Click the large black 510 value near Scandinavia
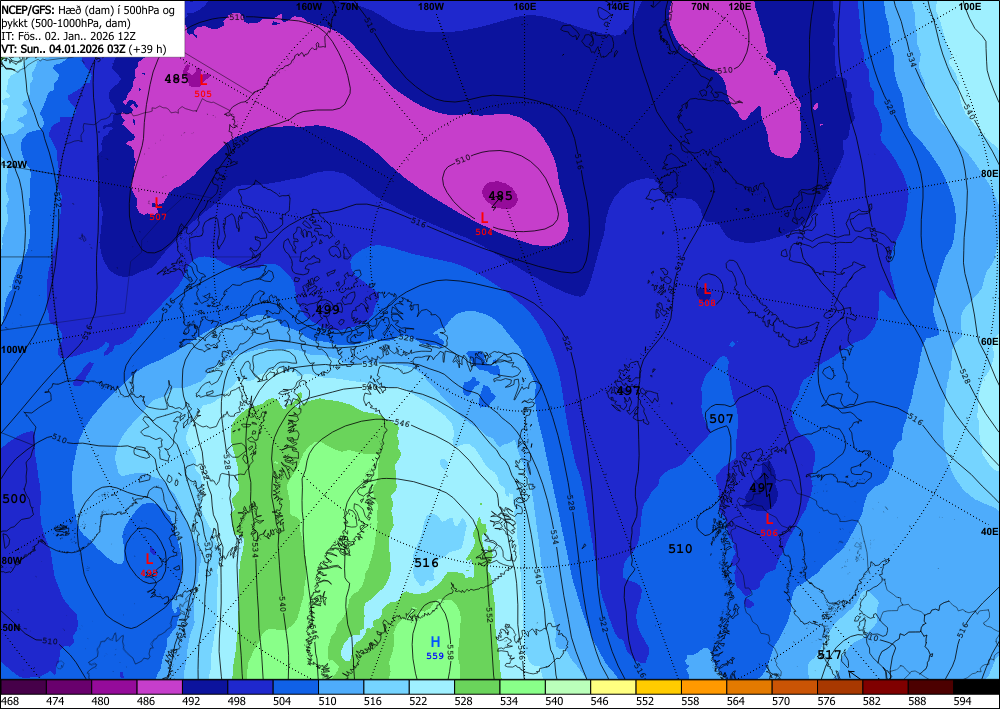Viewport: 1000px width, 709px height. (680, 548)
